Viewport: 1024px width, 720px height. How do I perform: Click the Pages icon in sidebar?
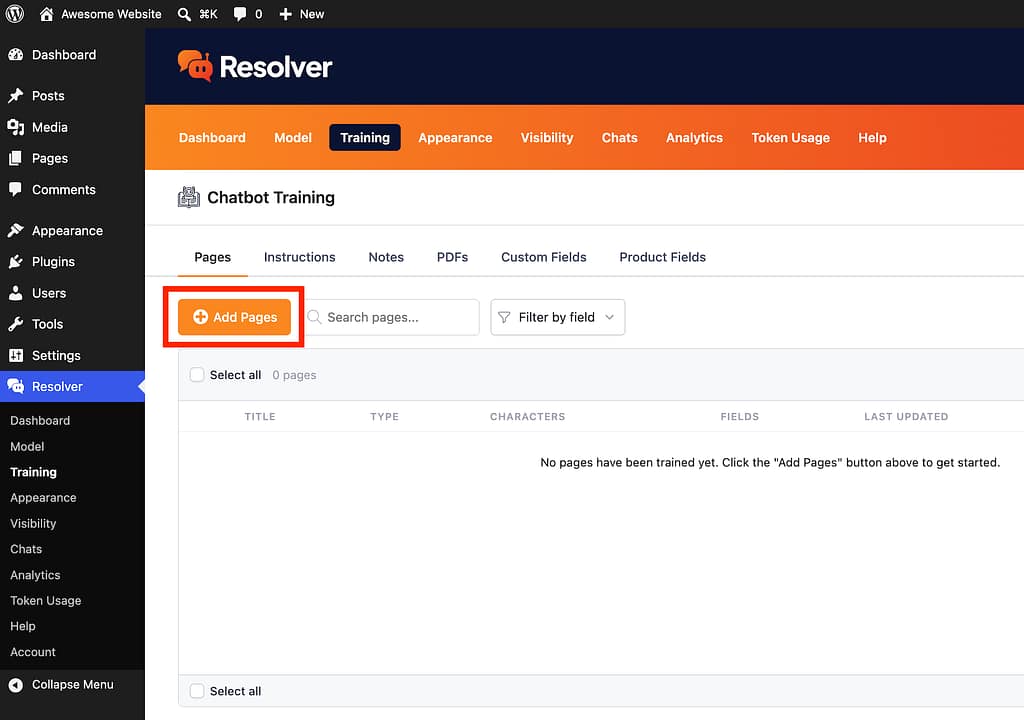[x=16, y=158]
